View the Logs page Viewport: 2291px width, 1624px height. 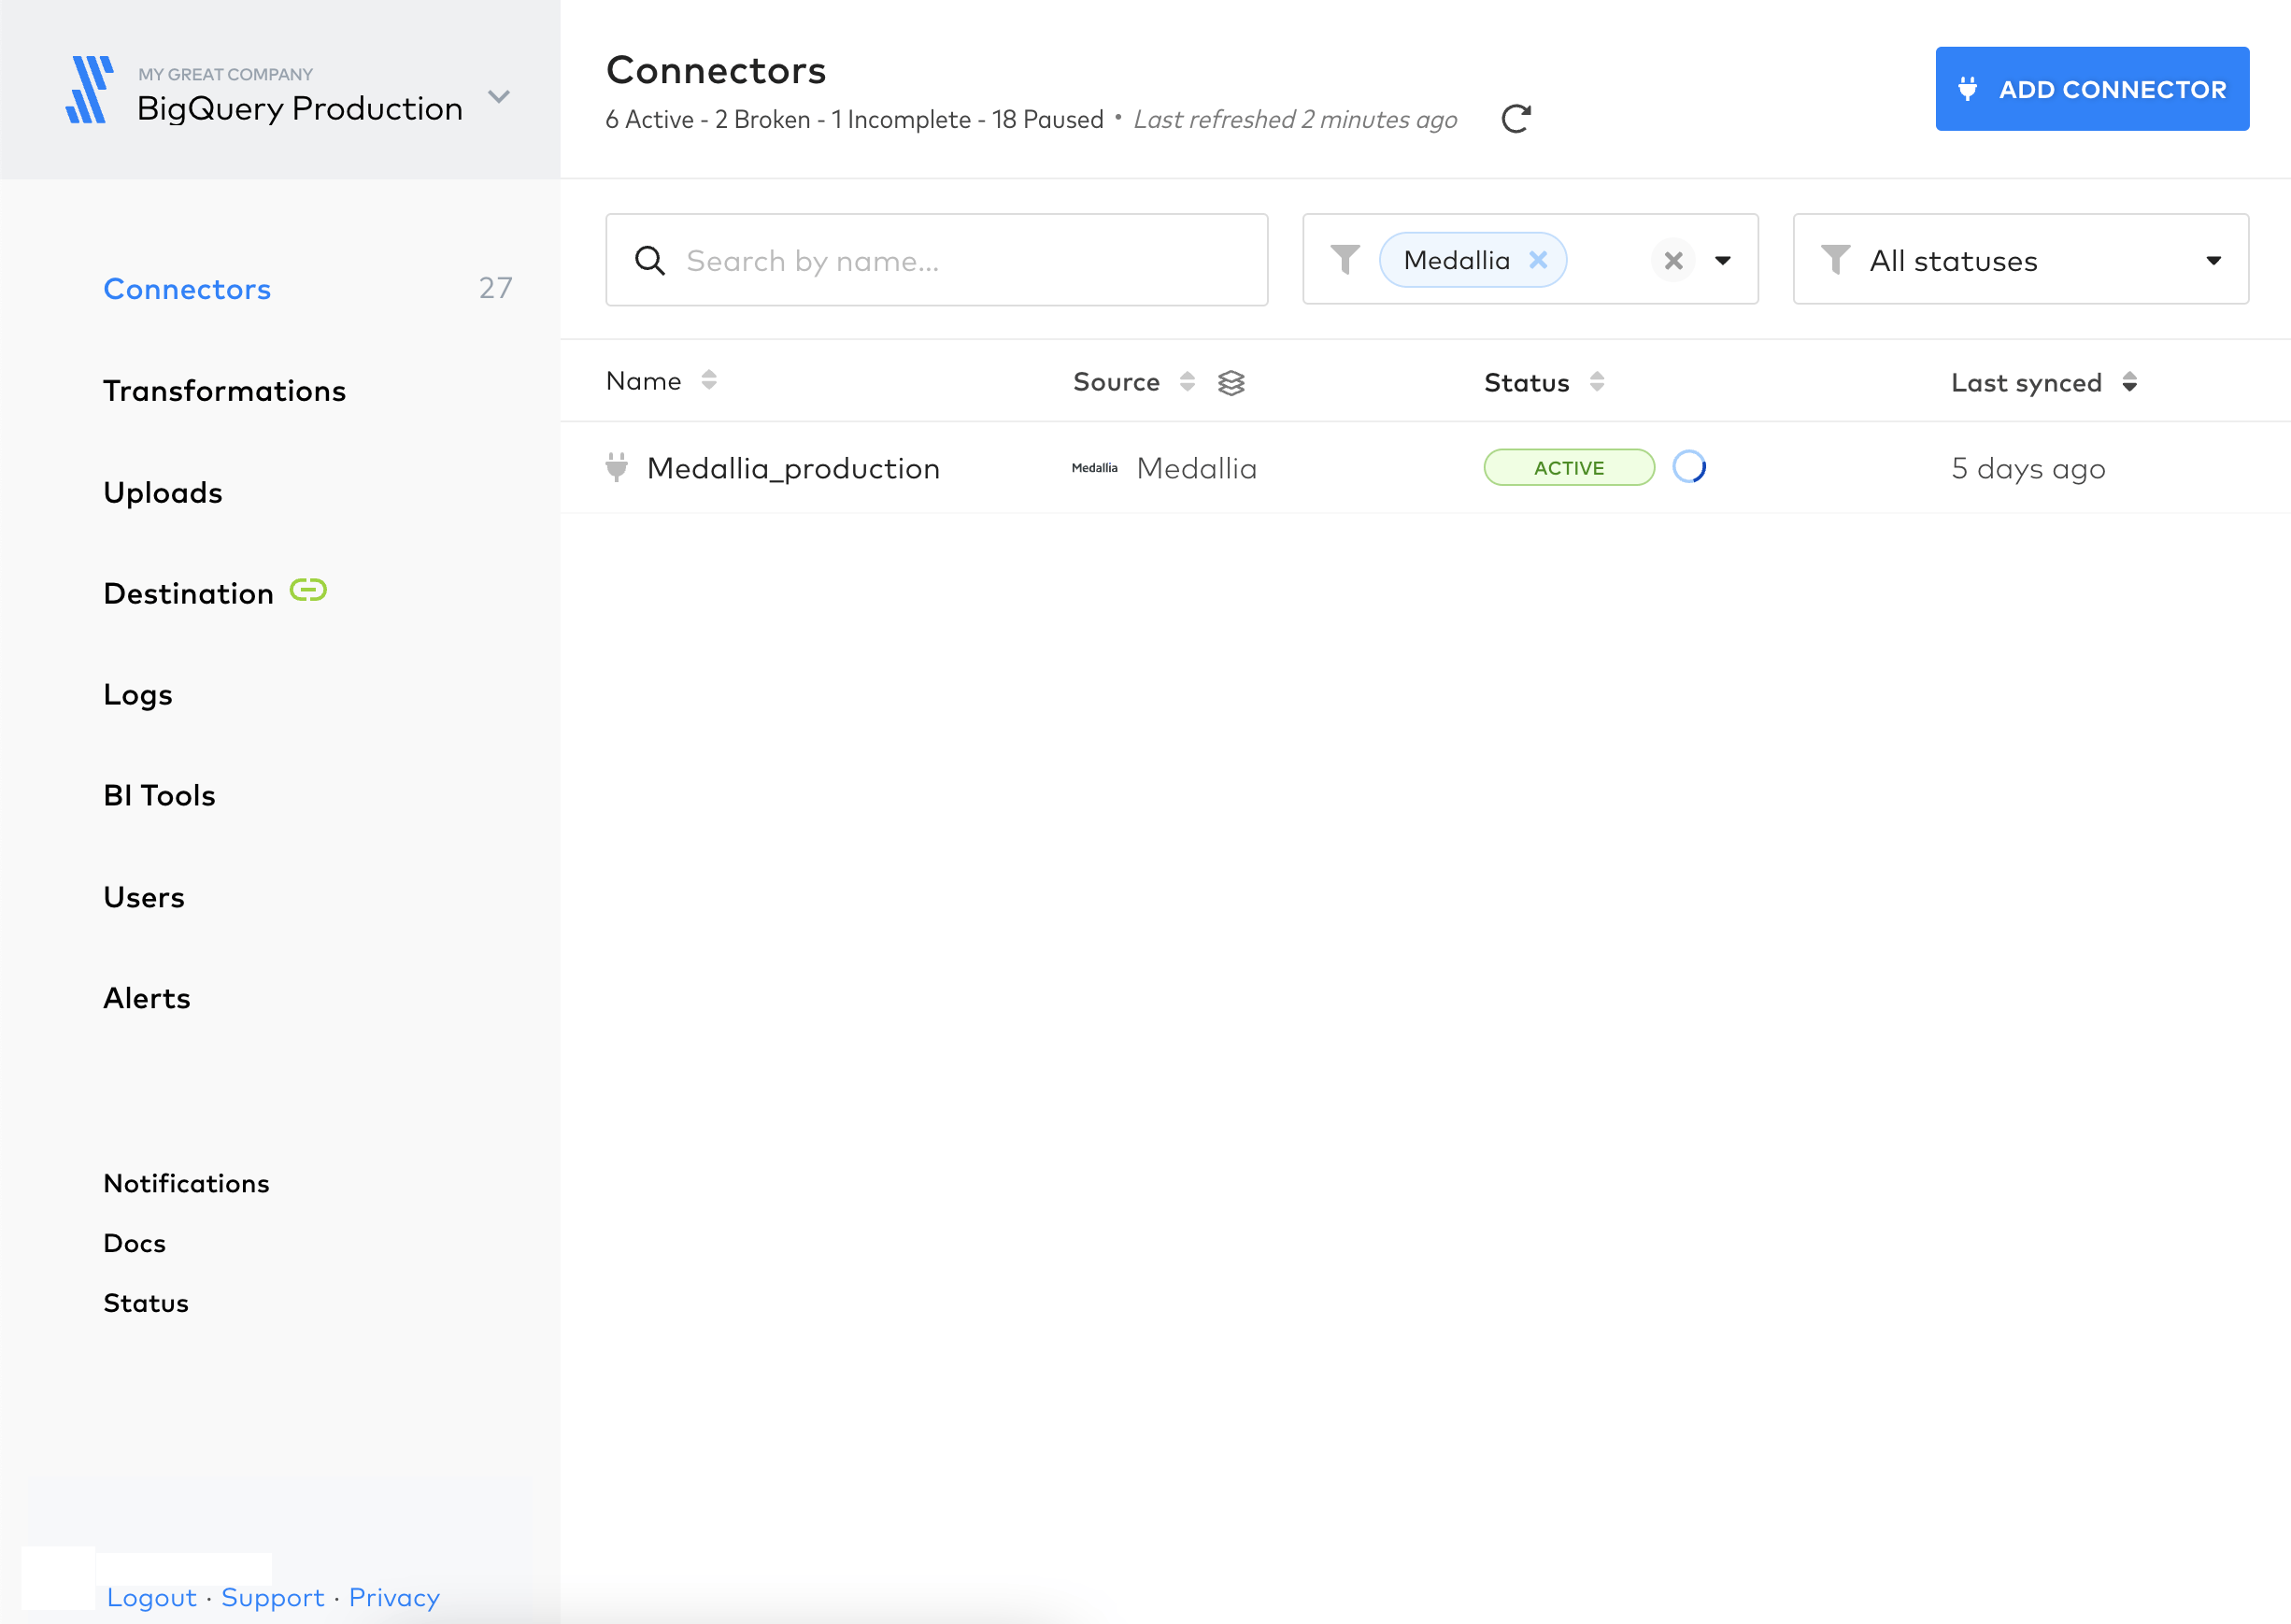(x=138, y=694)
